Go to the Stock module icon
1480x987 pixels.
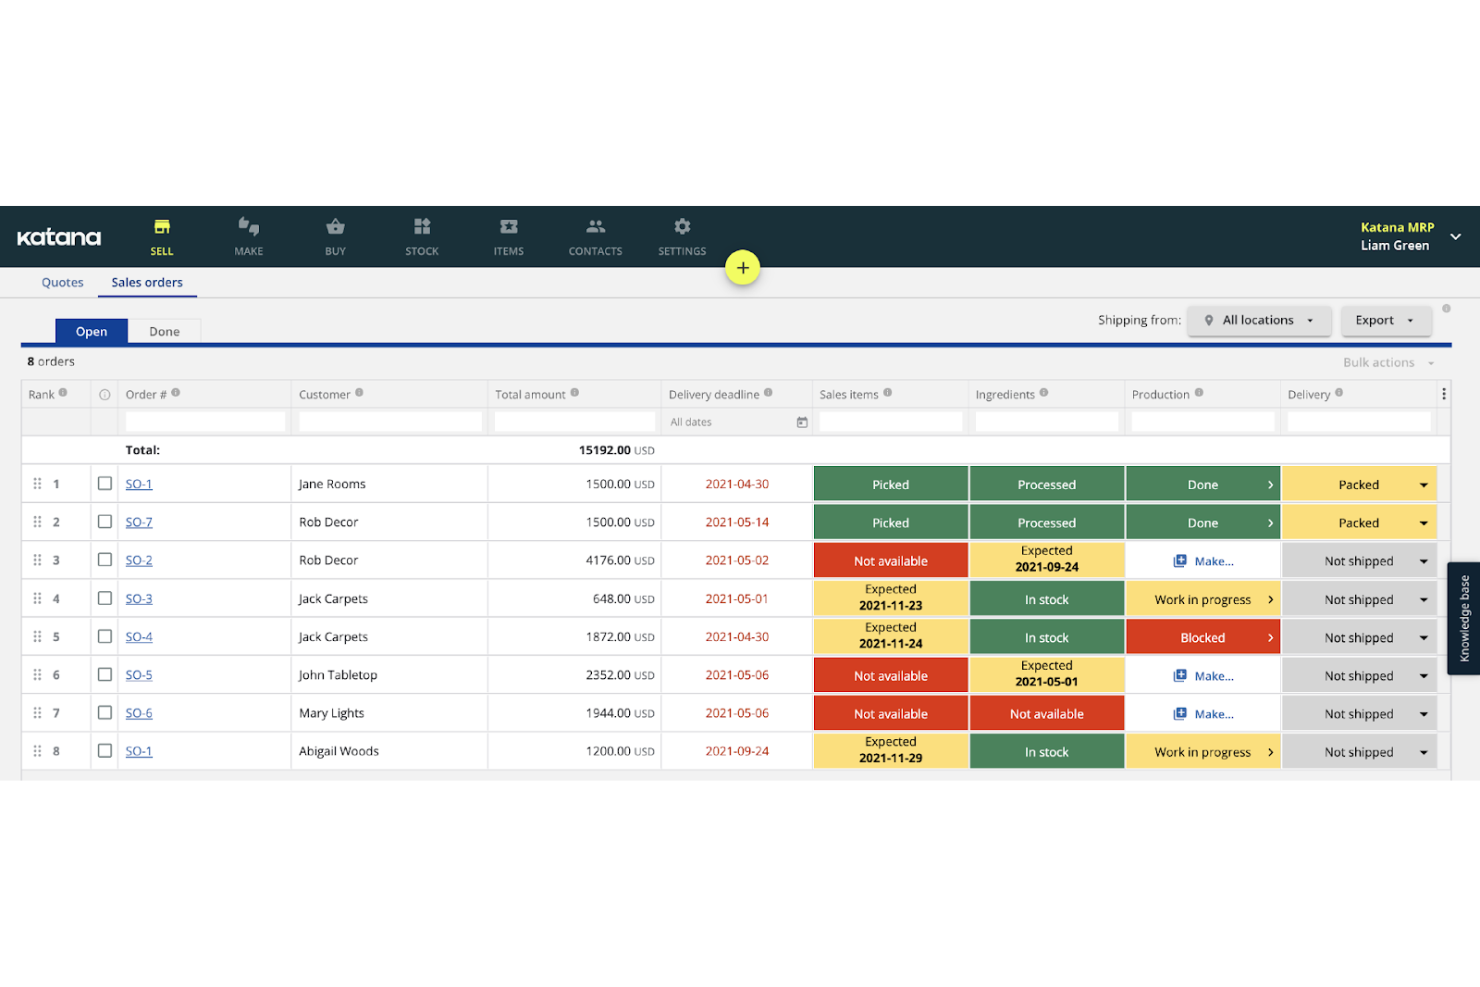pos(422,228)
